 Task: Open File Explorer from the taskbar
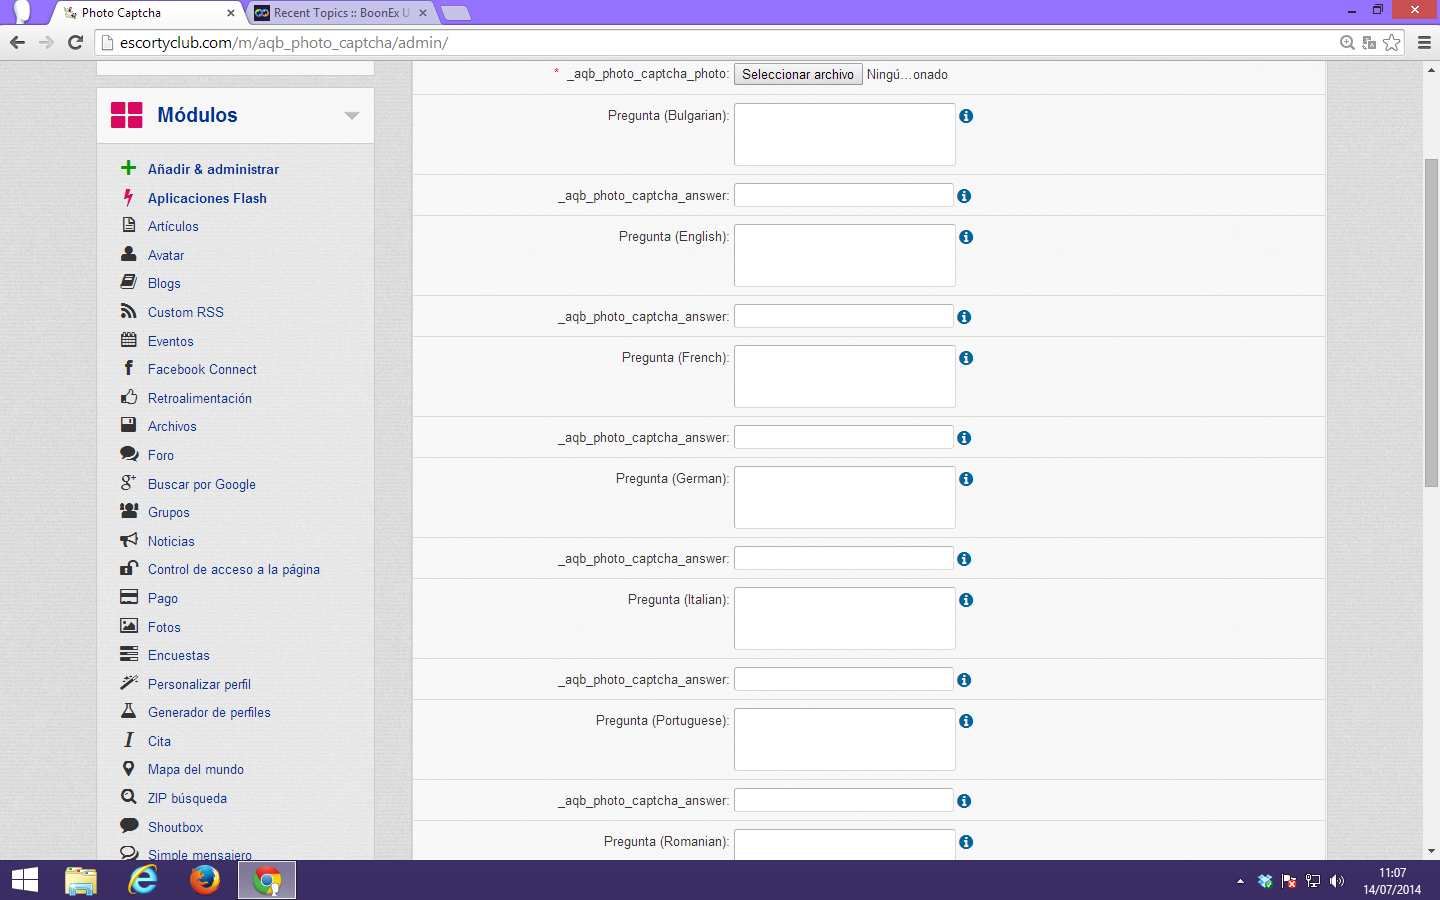tap(81, 880)
